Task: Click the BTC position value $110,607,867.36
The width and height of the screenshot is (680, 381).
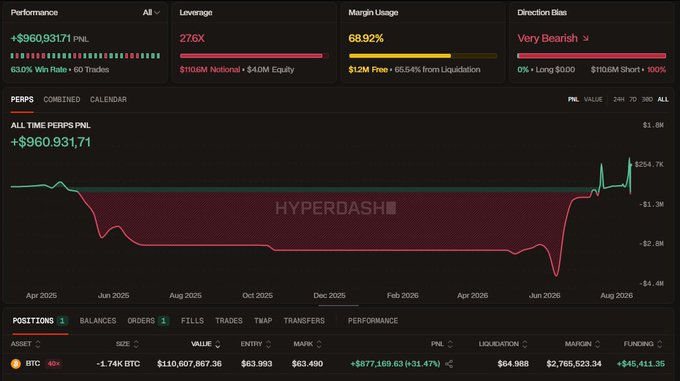Action: click(190, 364)
